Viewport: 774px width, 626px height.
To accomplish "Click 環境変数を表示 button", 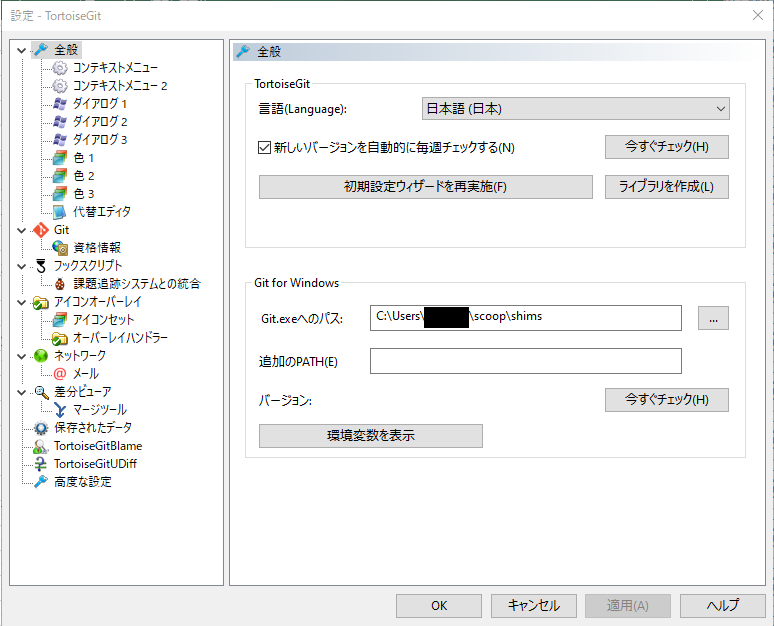I will click(x=371, y=436).
